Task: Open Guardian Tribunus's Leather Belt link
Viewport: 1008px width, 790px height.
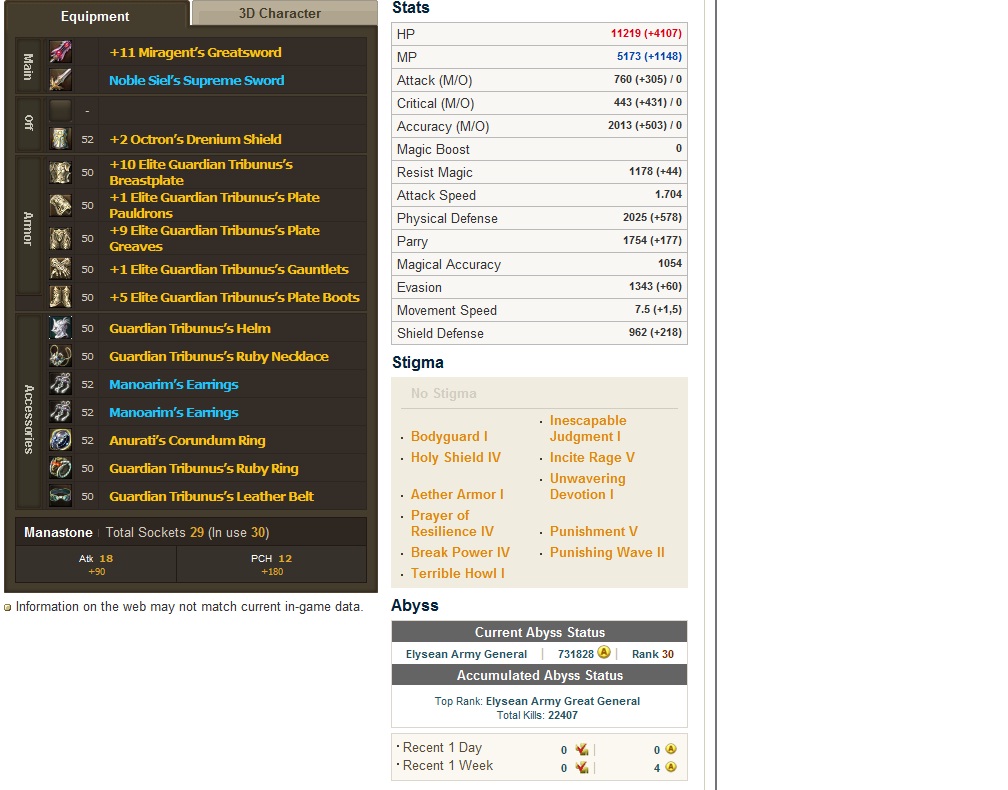Action: (x=212, y=496)
